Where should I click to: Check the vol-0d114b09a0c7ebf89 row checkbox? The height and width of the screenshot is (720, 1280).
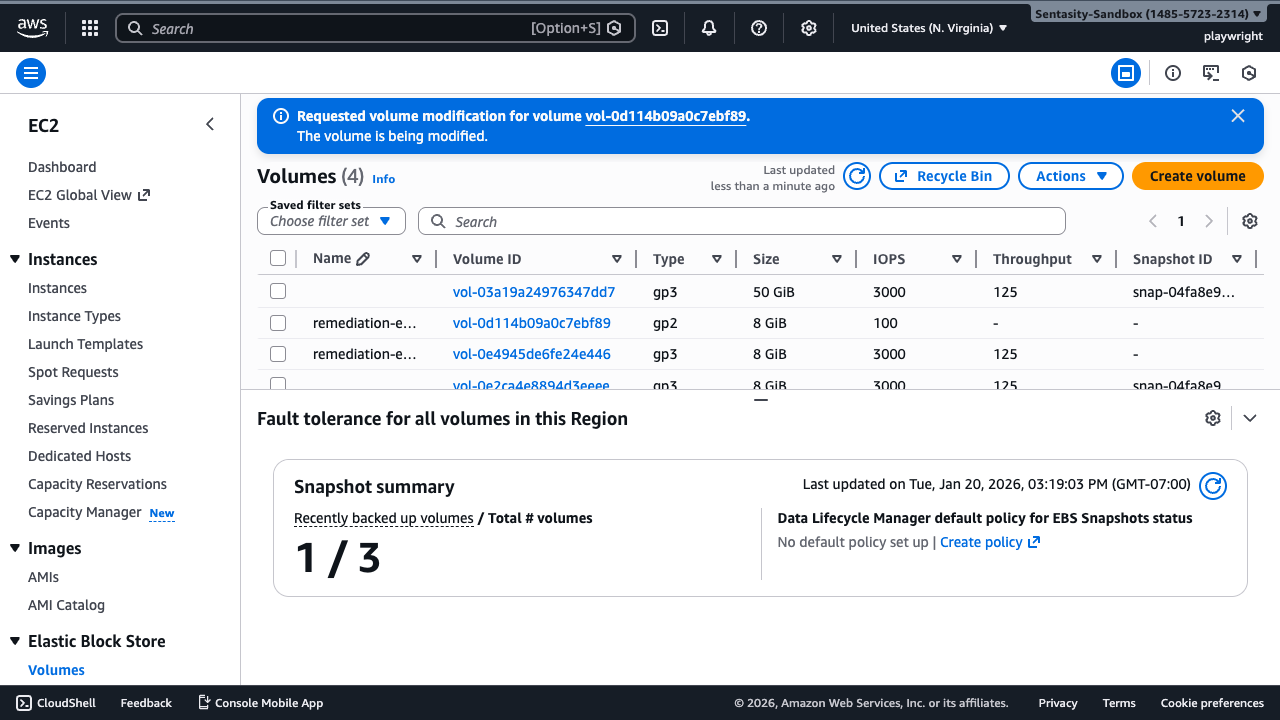tap(278, 323)
